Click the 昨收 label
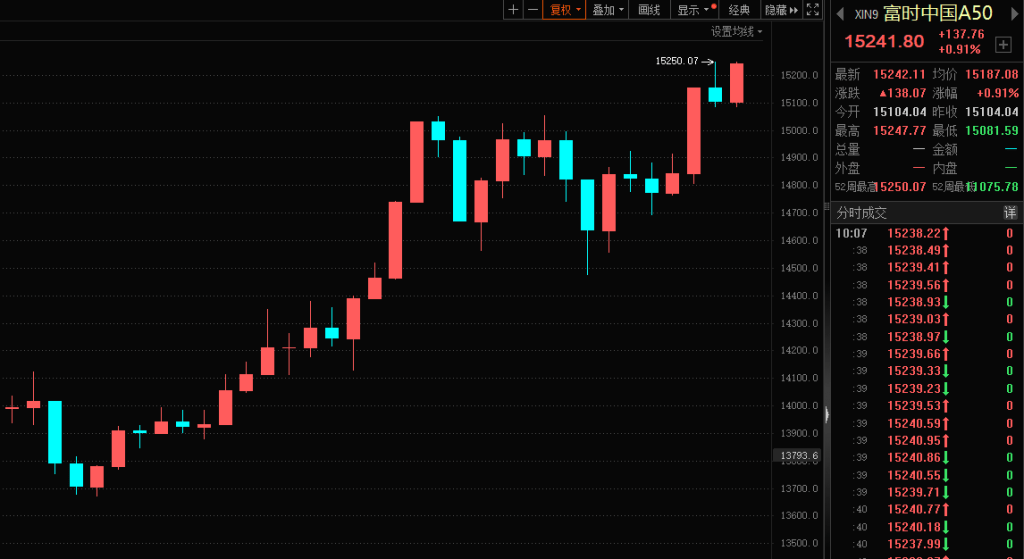This screenshot has width=1024, height=559. 945,112
